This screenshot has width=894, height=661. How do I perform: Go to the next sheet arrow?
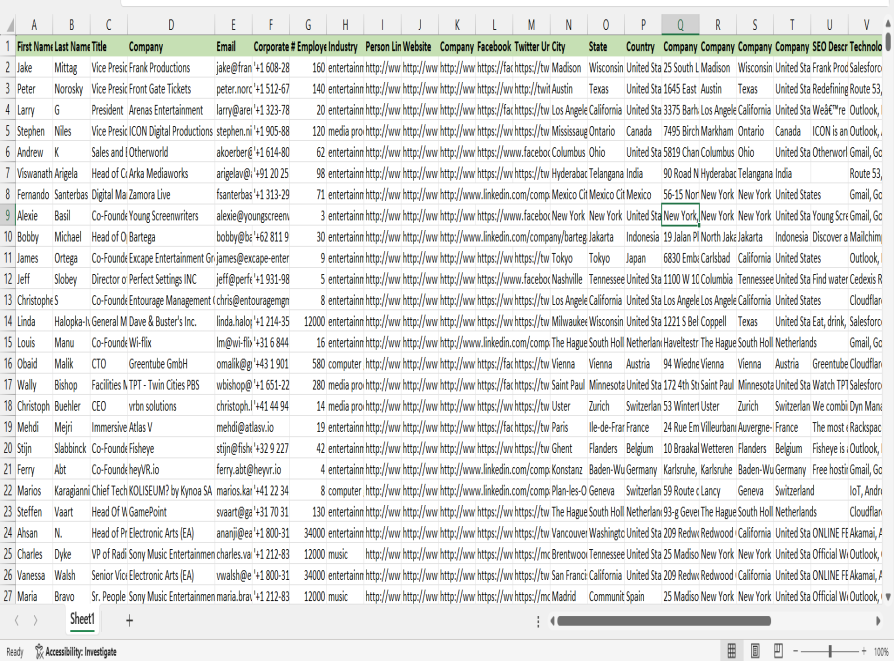[36, 621]
